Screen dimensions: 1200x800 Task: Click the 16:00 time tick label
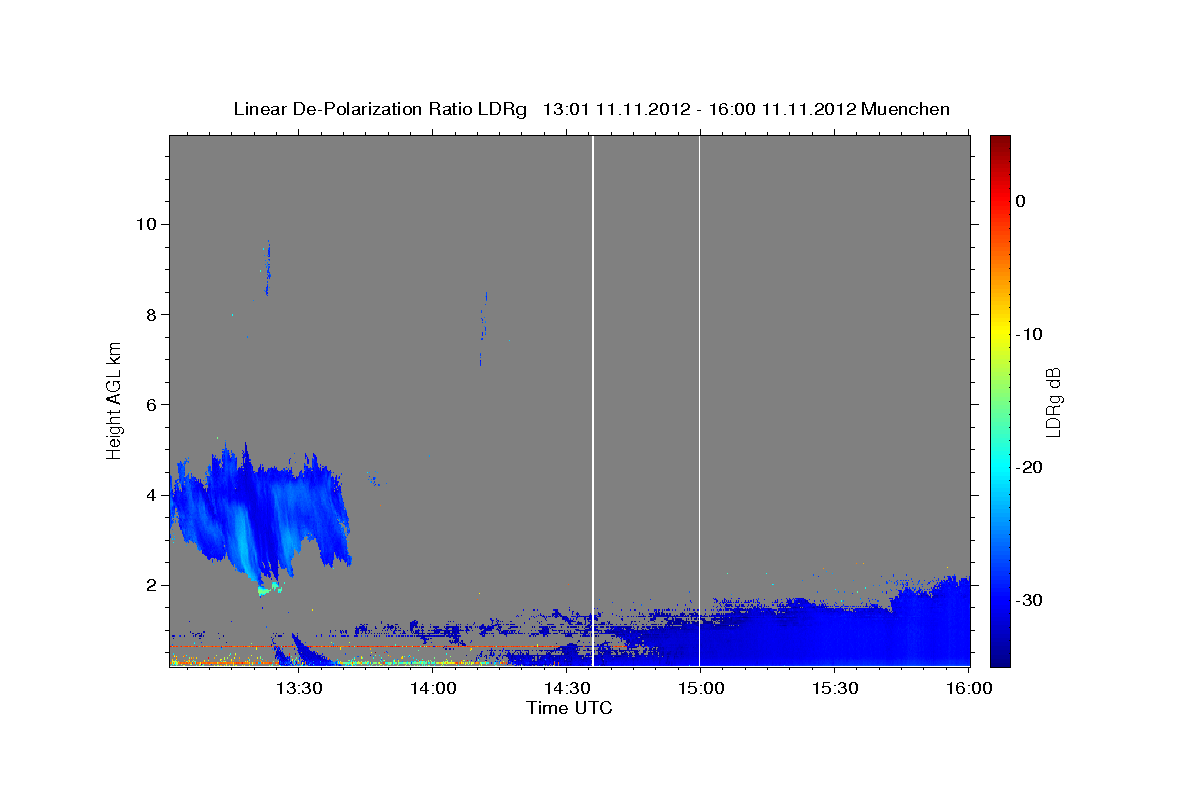coord(969,688)
